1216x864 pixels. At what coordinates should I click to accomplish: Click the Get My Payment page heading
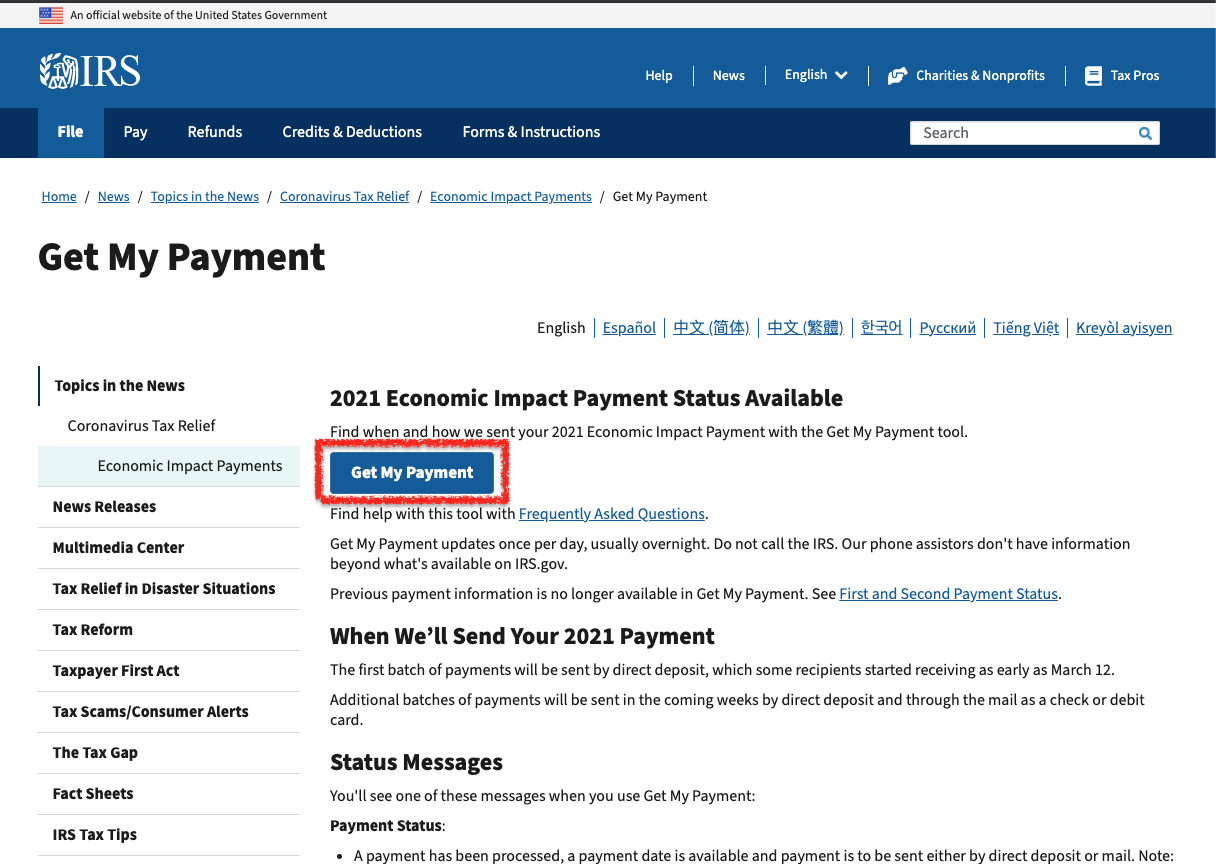182,258
